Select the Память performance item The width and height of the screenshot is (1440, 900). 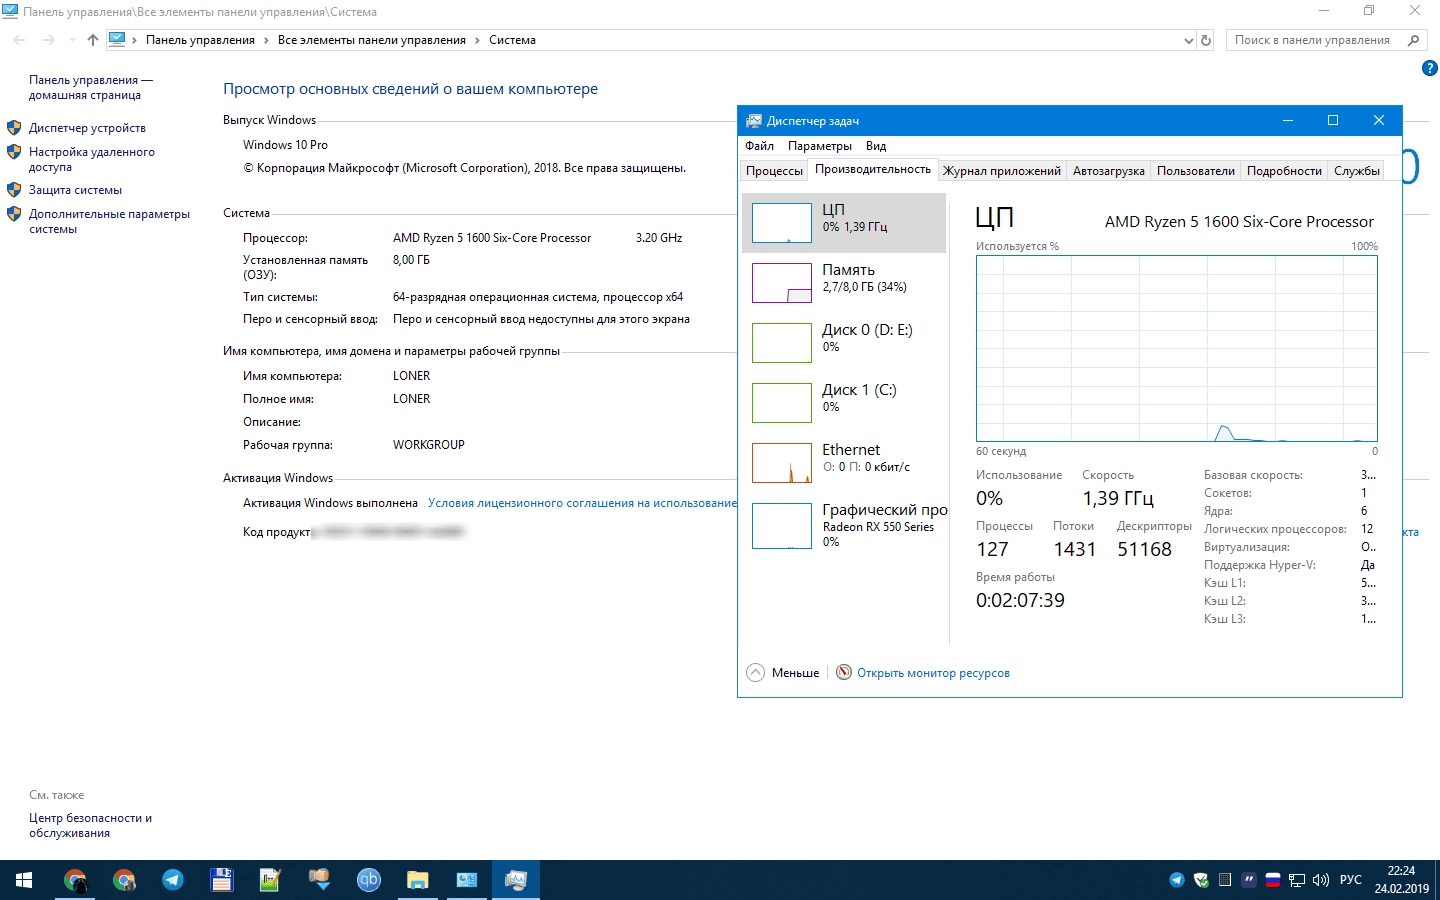[844, 283]
